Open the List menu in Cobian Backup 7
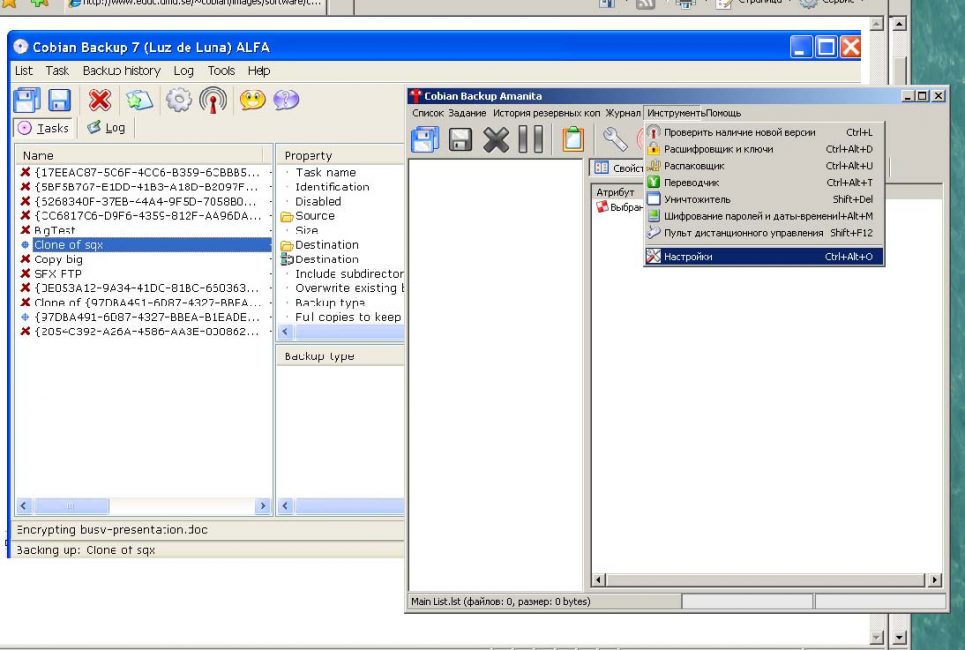The width and height of the screenshot is (965, 650). 24,71
